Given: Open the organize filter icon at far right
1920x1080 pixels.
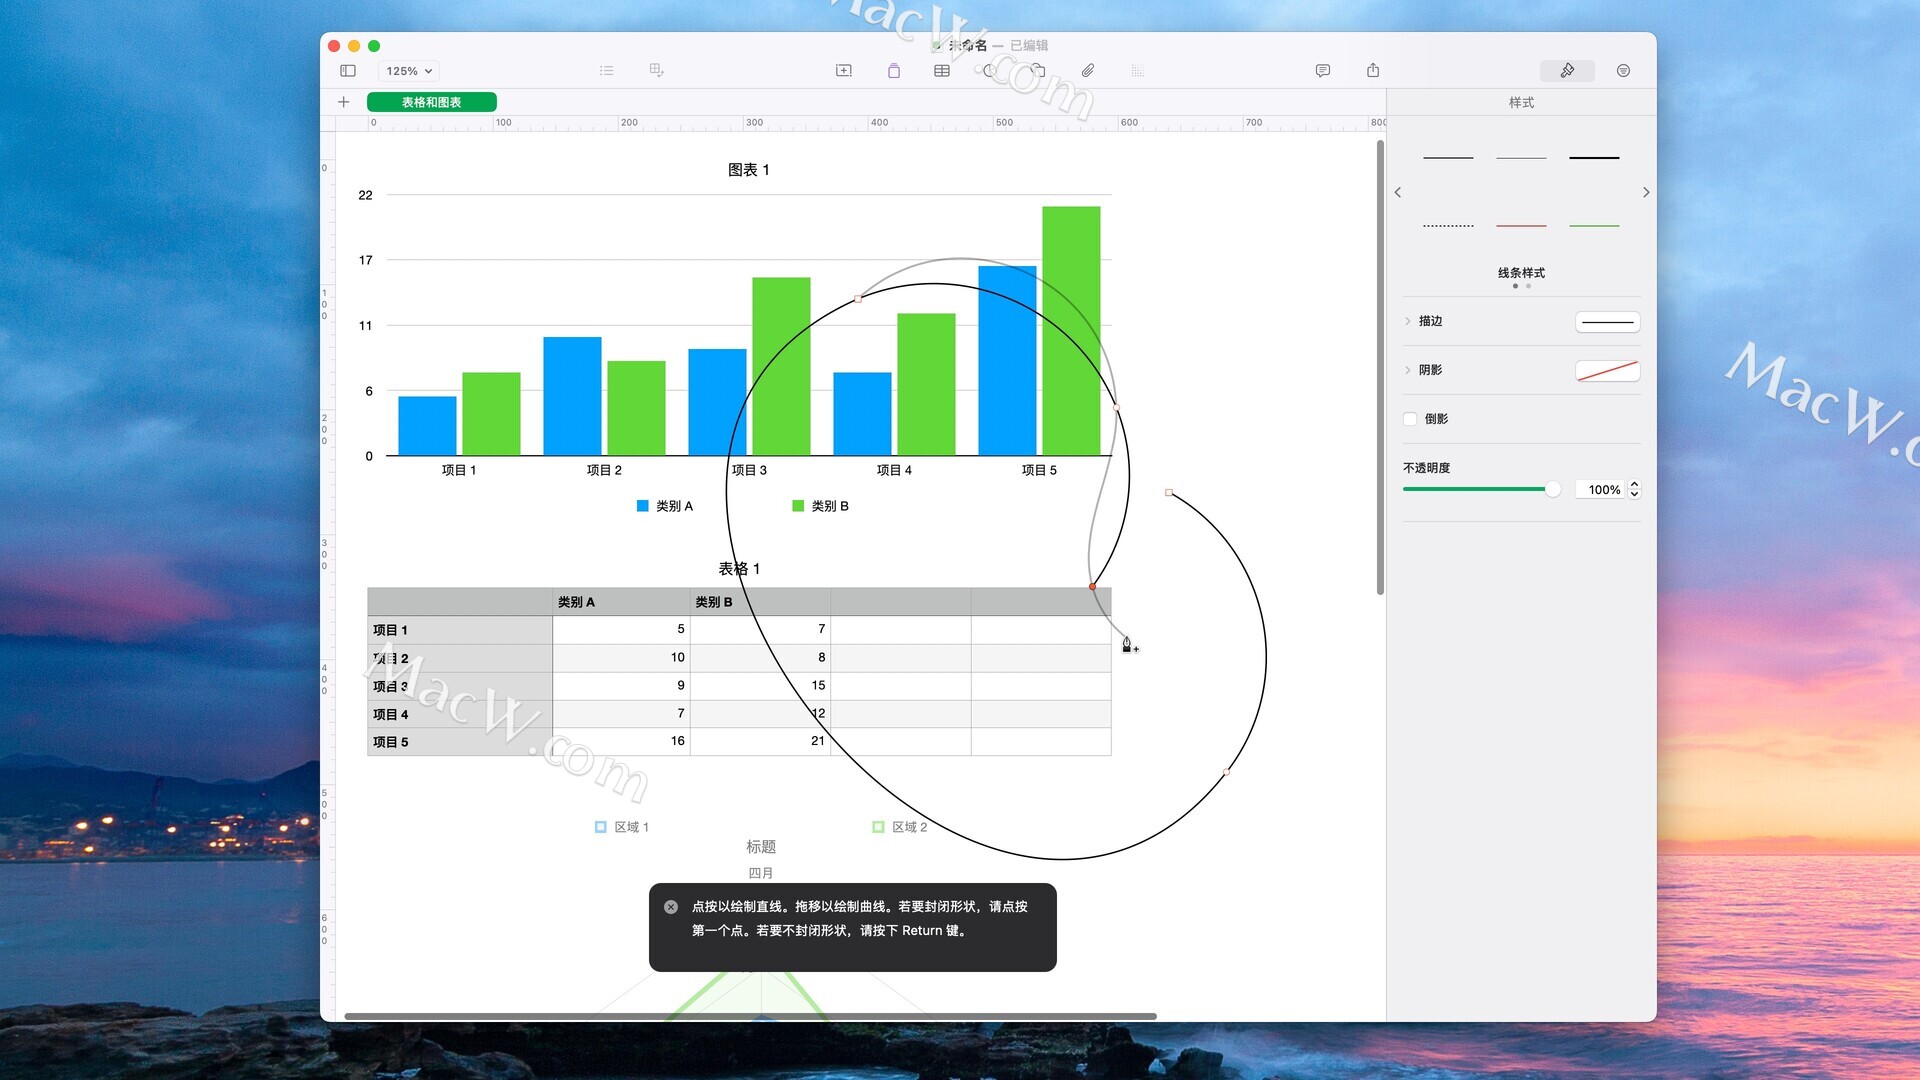Looking at the screenshot, I should pos(1623,71).
